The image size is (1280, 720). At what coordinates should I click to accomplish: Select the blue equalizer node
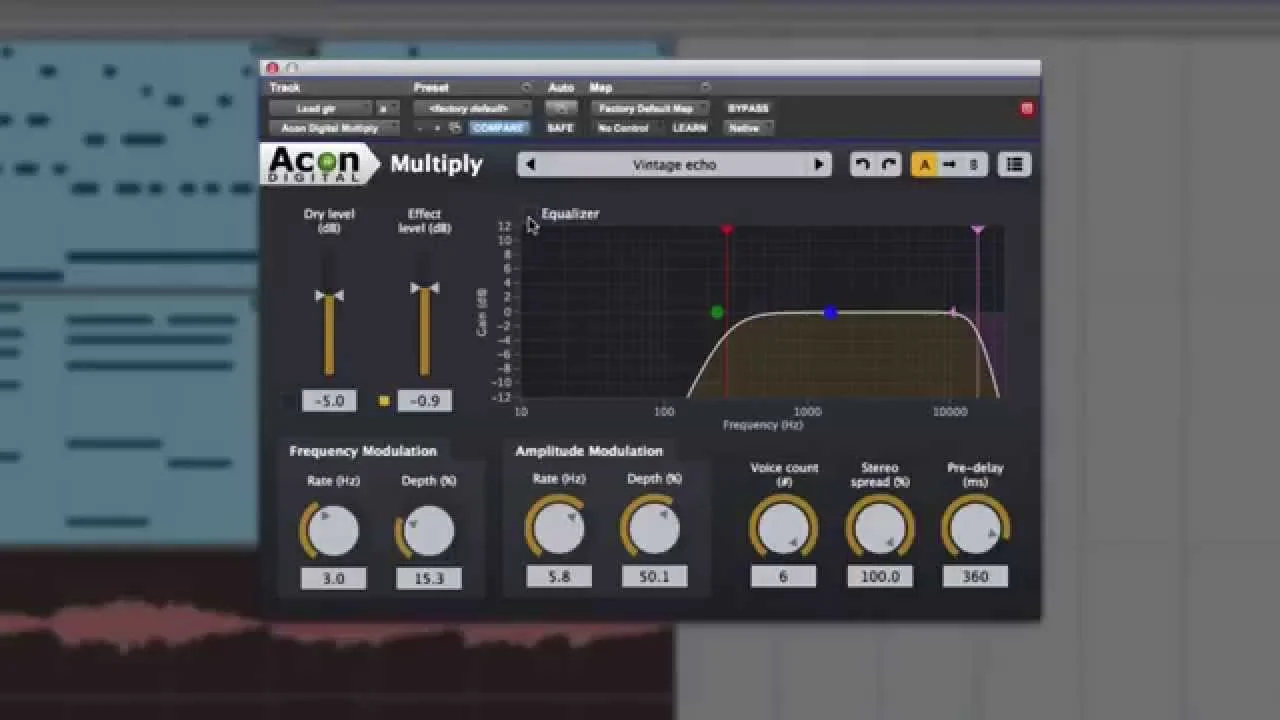(x=830, y=313)
